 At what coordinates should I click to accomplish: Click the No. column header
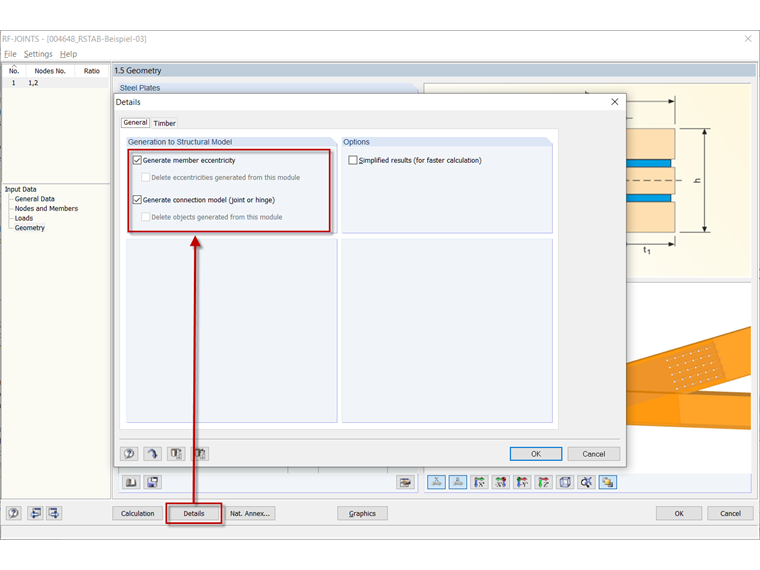[x=14, y=71]
